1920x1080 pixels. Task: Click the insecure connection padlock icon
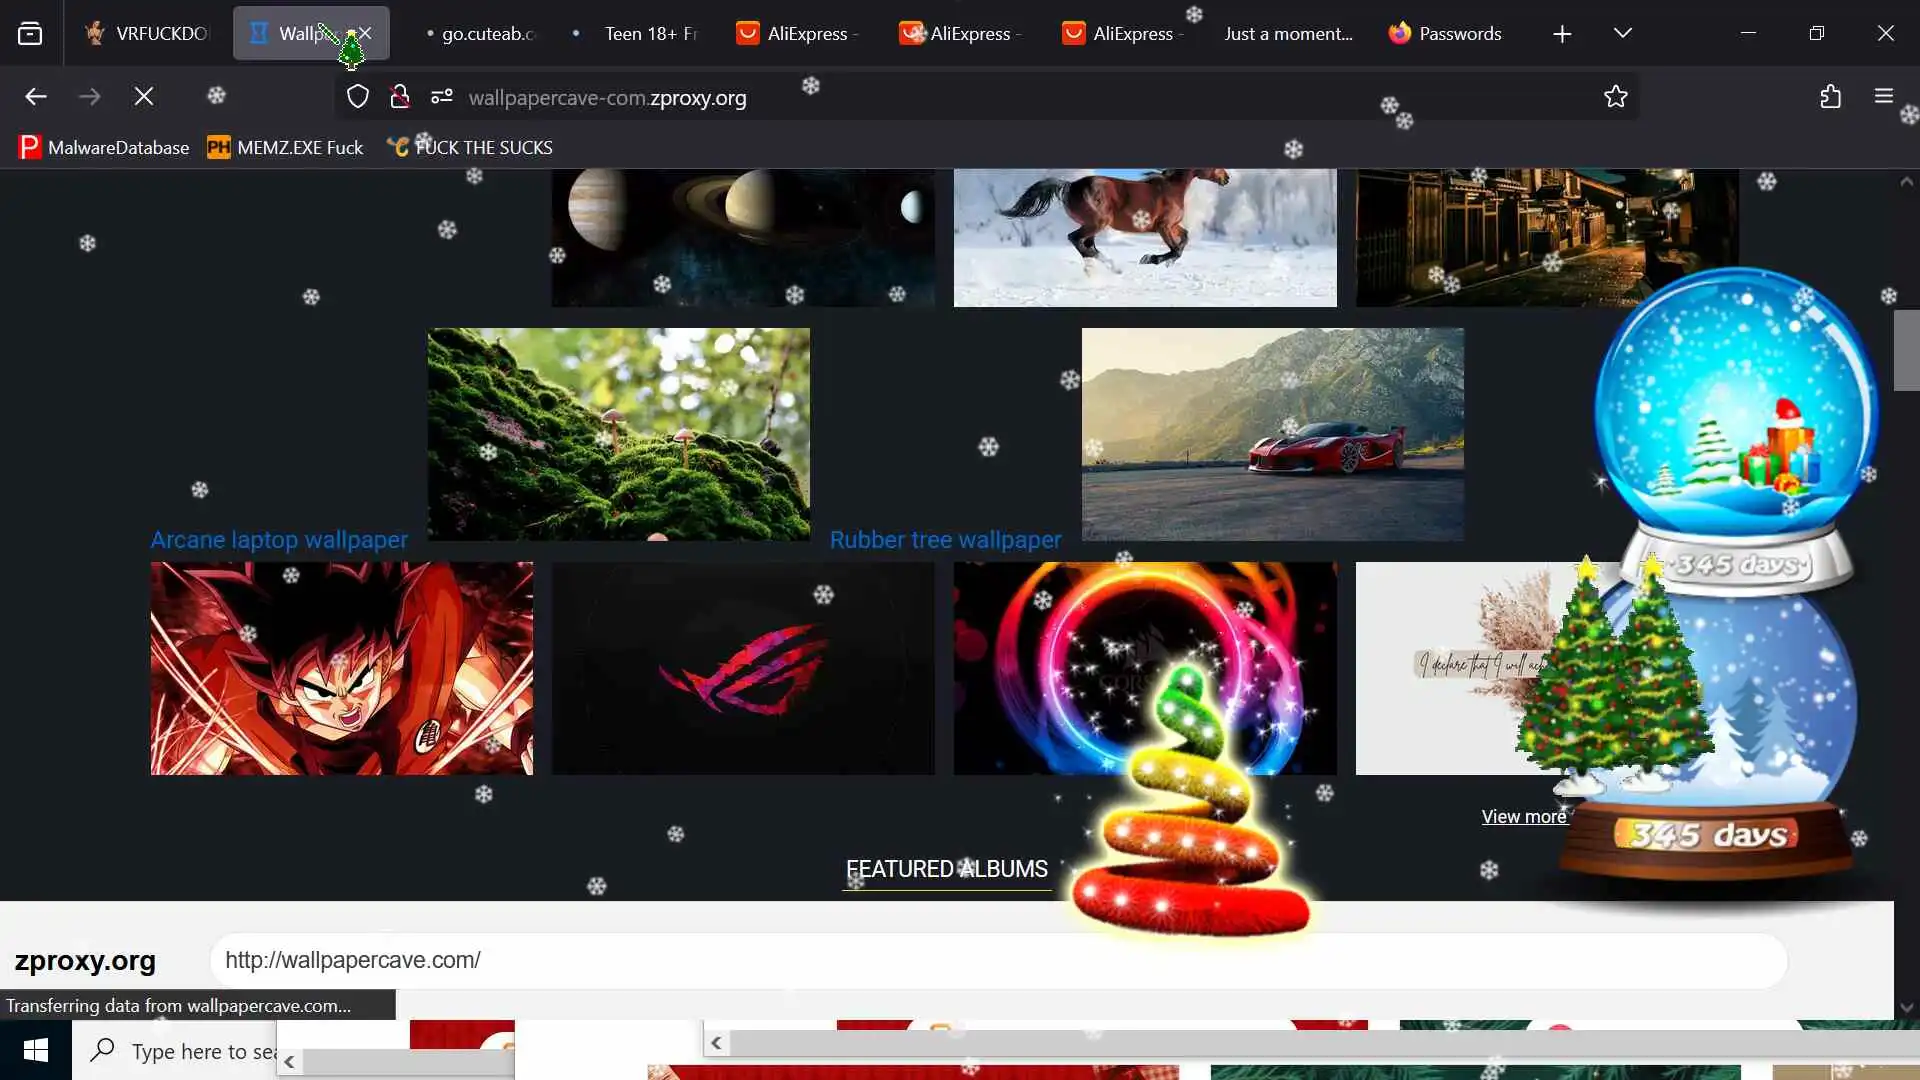[x=400, y=97]
